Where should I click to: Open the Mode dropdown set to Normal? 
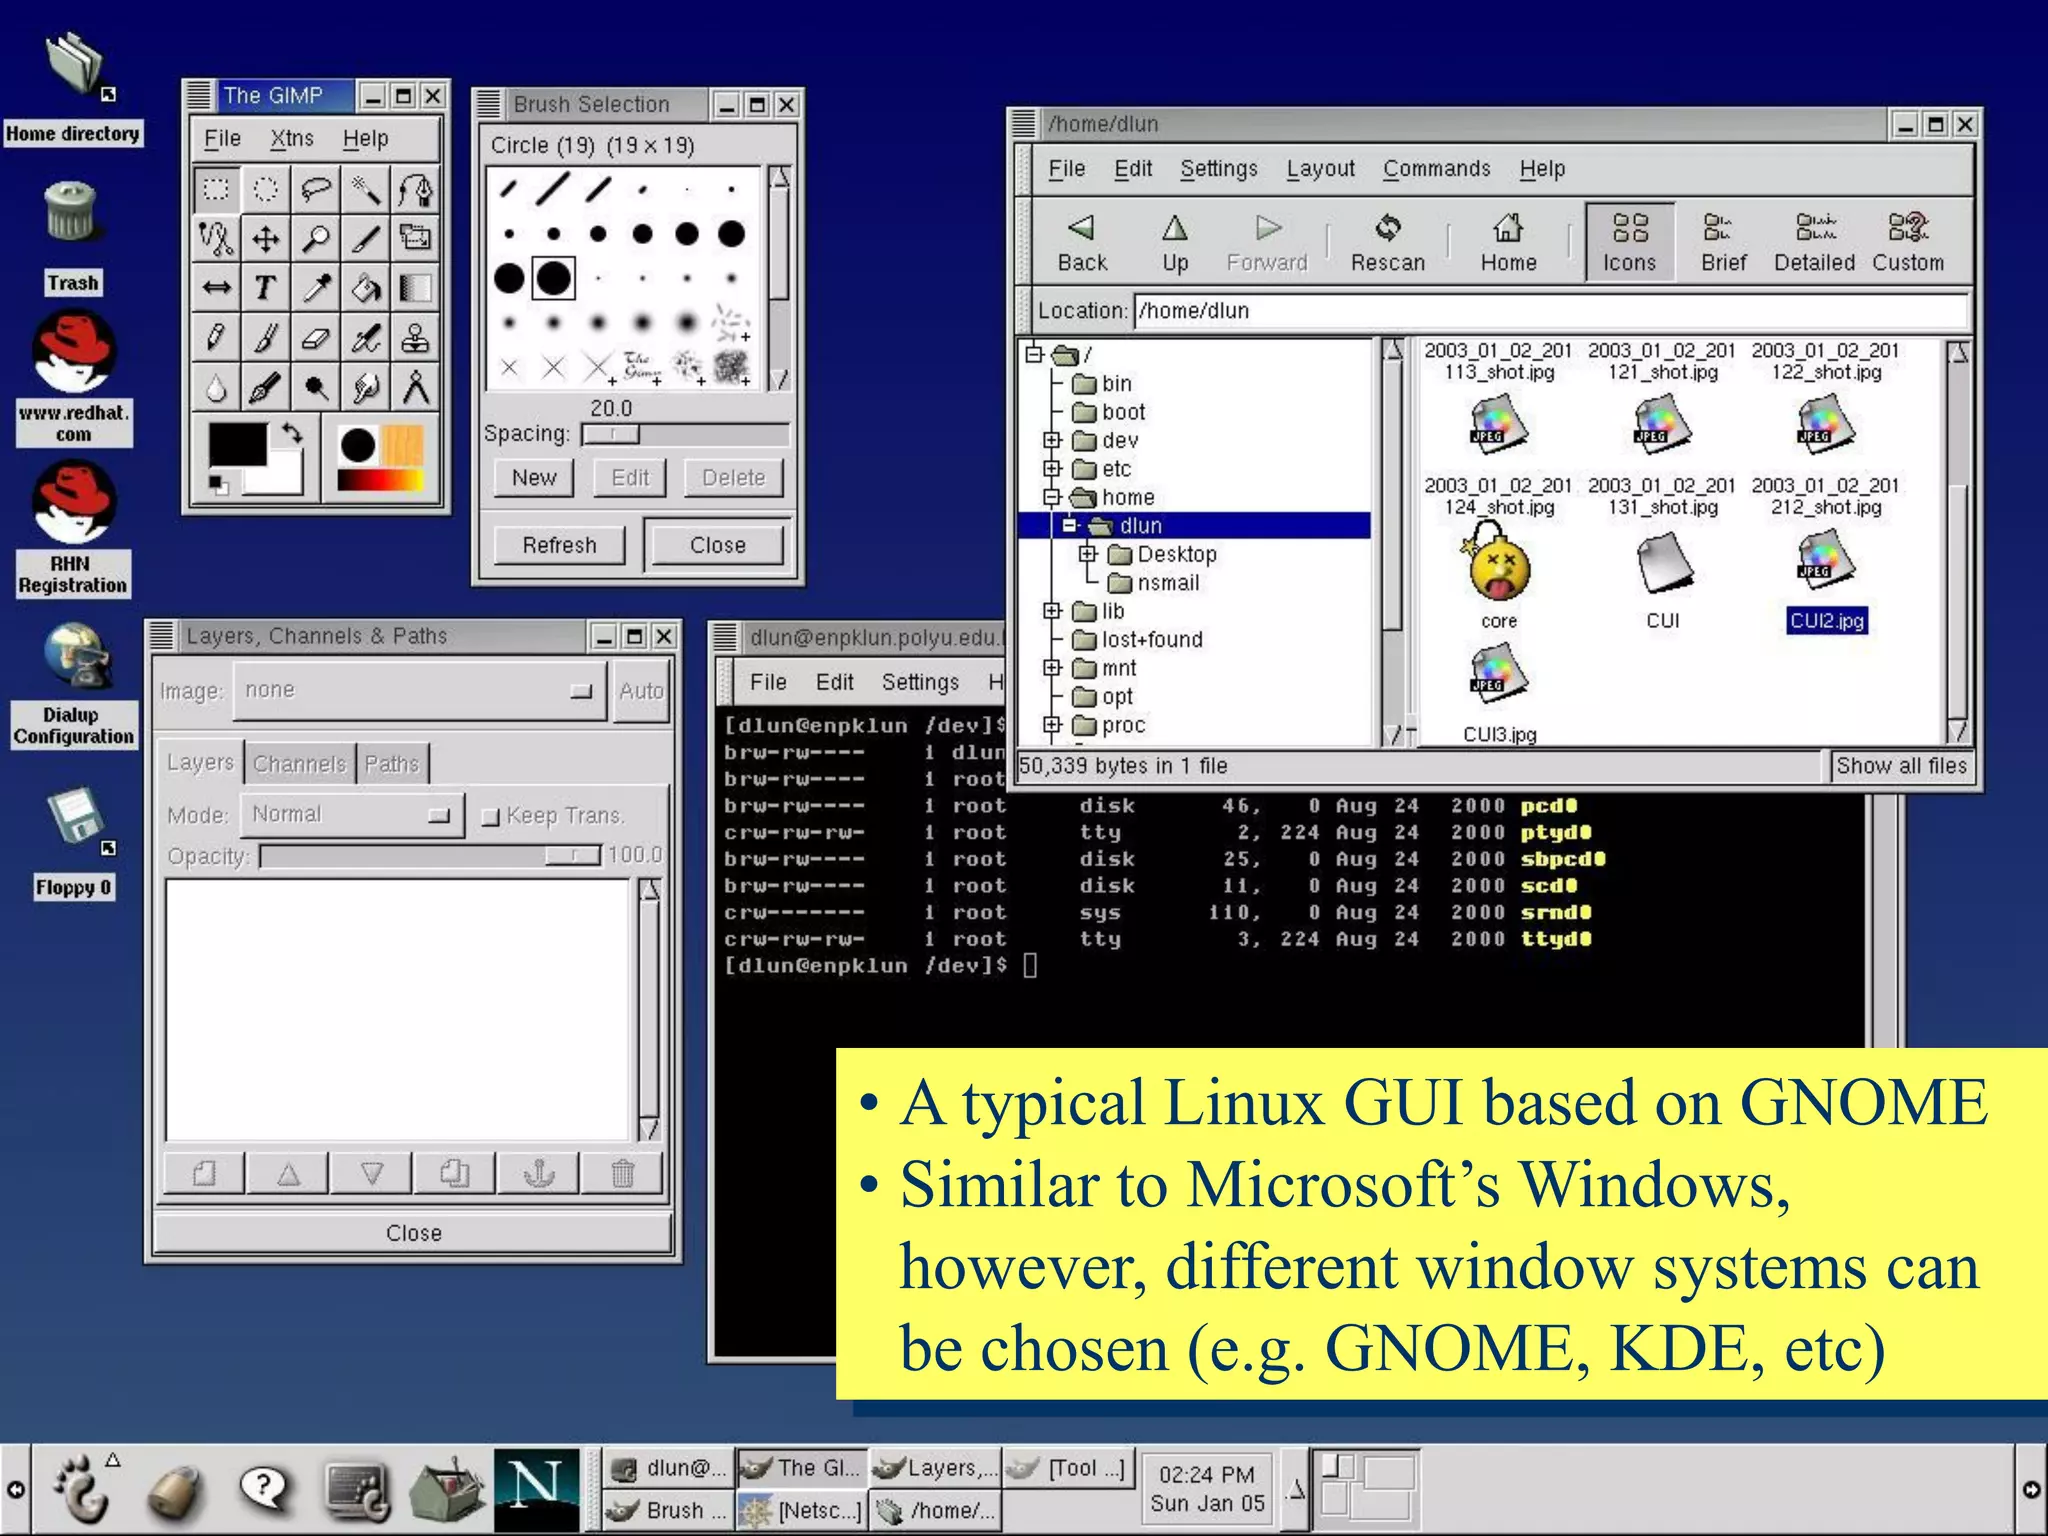pyautogui.click(x=352, y=815)
